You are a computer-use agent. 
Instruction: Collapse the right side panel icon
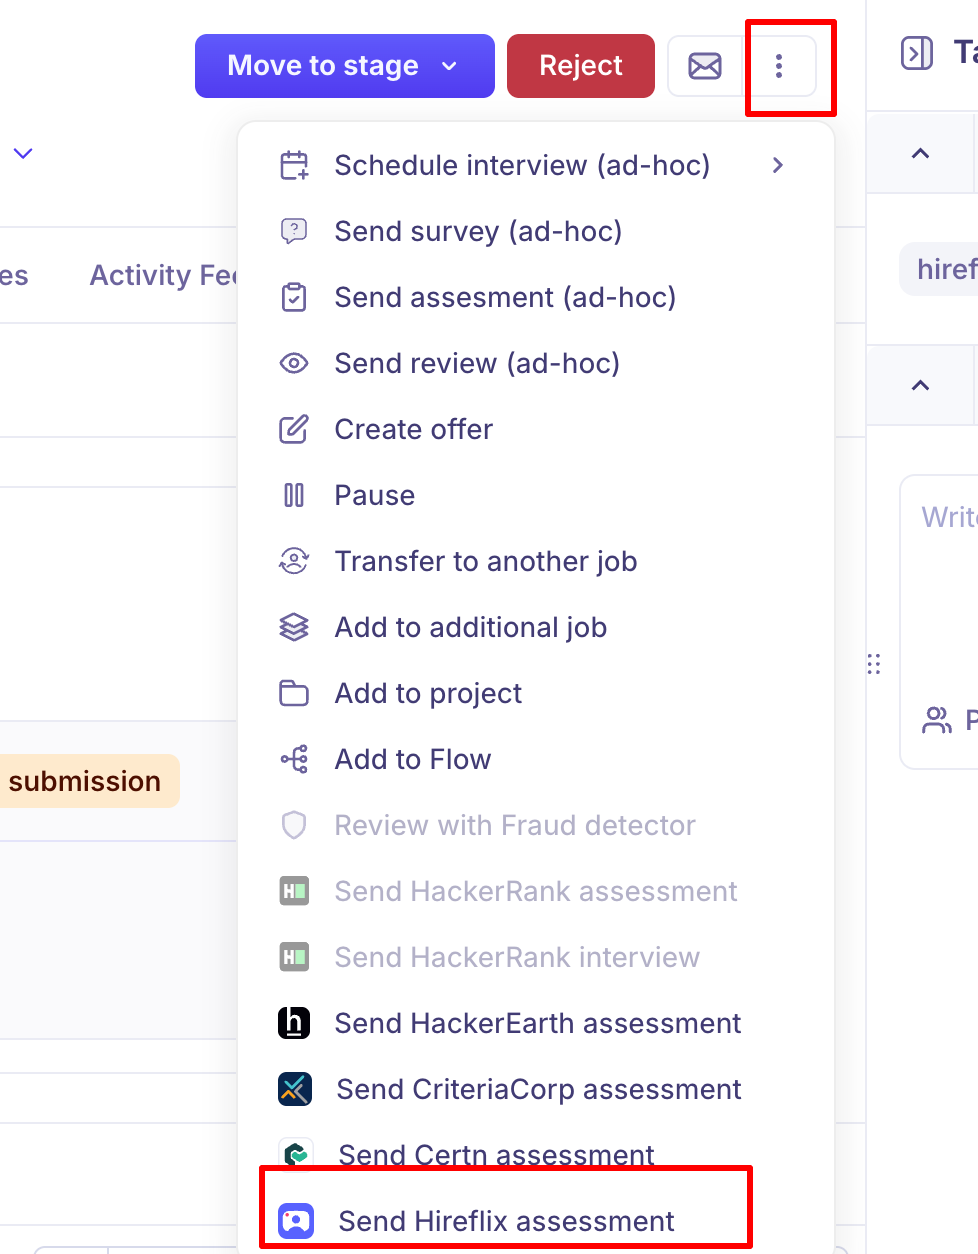tap(916, 53)
